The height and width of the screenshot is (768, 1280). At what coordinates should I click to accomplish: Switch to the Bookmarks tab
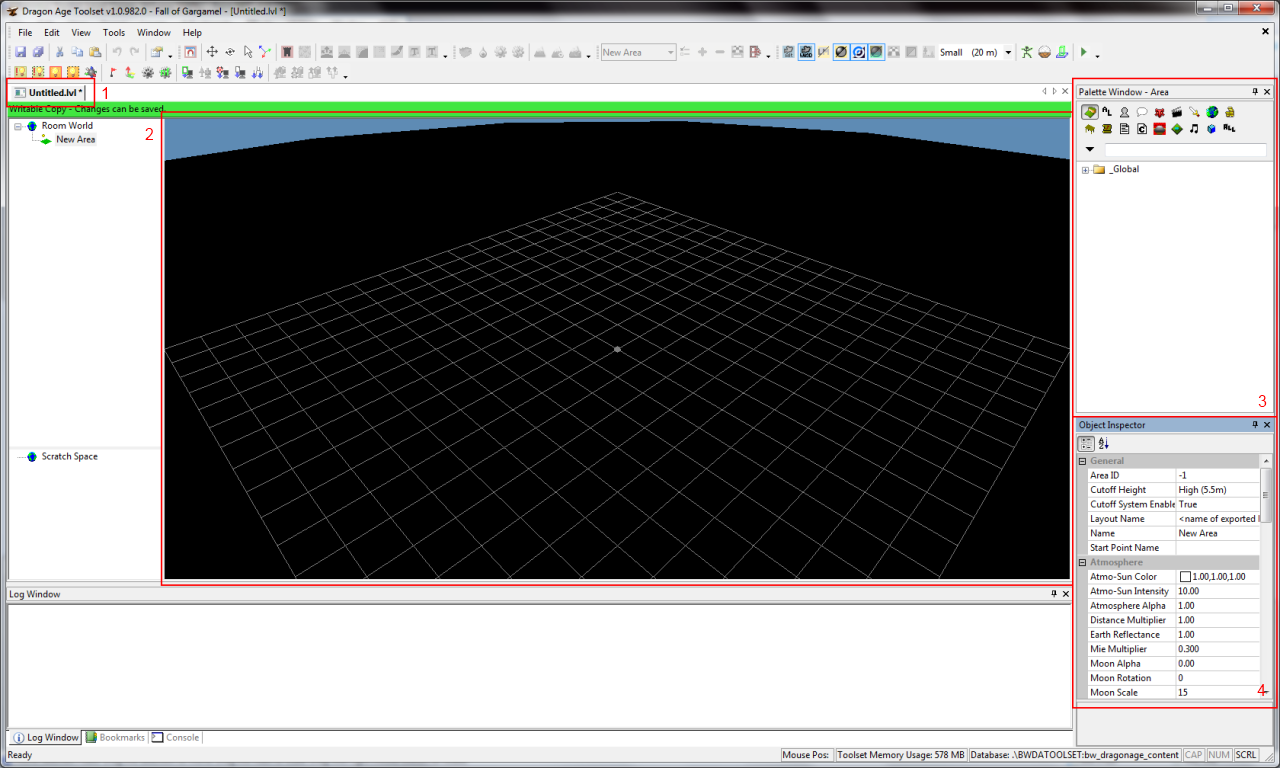(115, 737)
